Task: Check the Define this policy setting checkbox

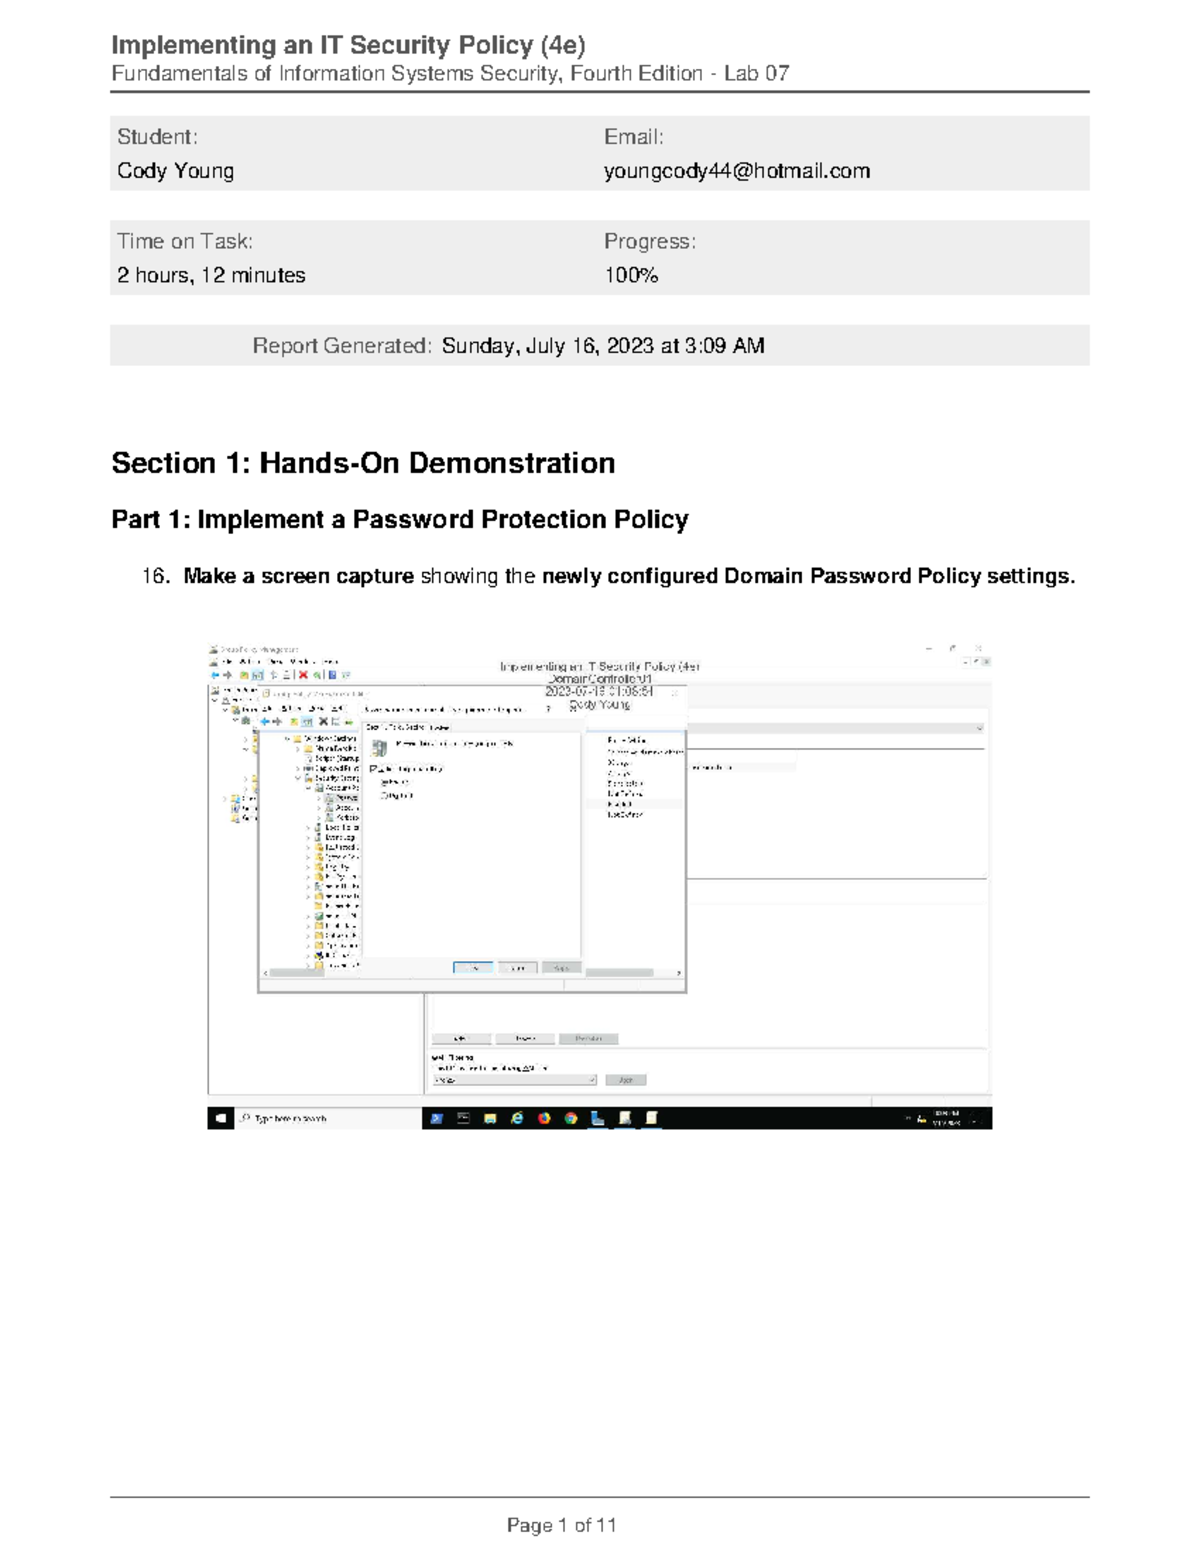Action: click(373, 768)
